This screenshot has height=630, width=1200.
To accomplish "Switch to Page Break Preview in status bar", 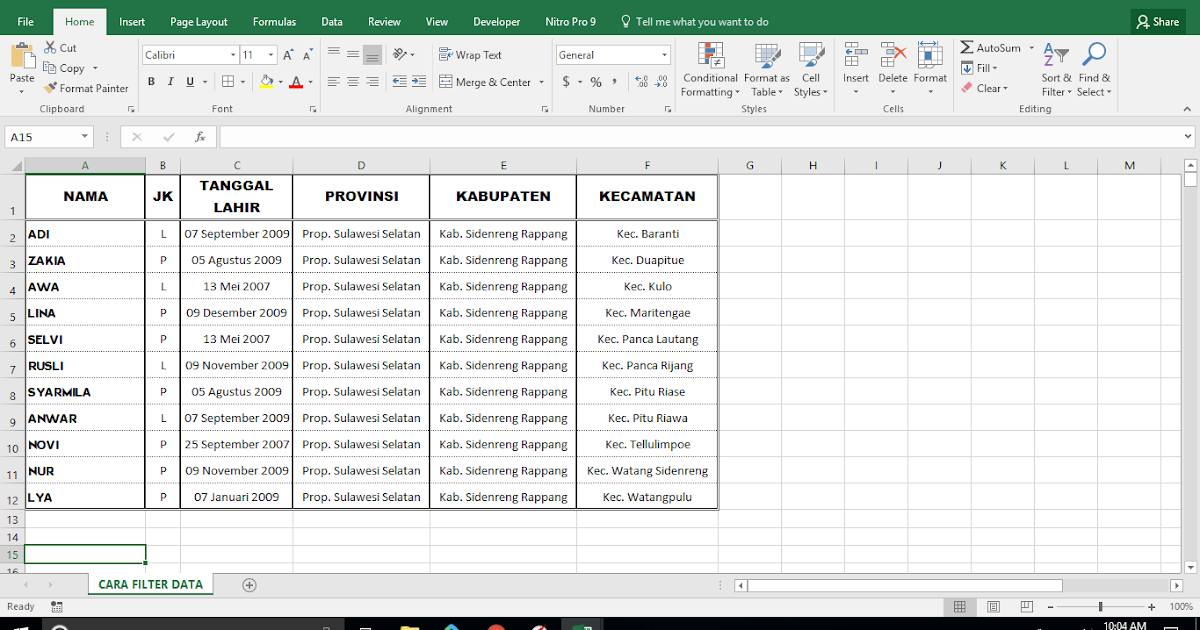I will point(1026,606).
